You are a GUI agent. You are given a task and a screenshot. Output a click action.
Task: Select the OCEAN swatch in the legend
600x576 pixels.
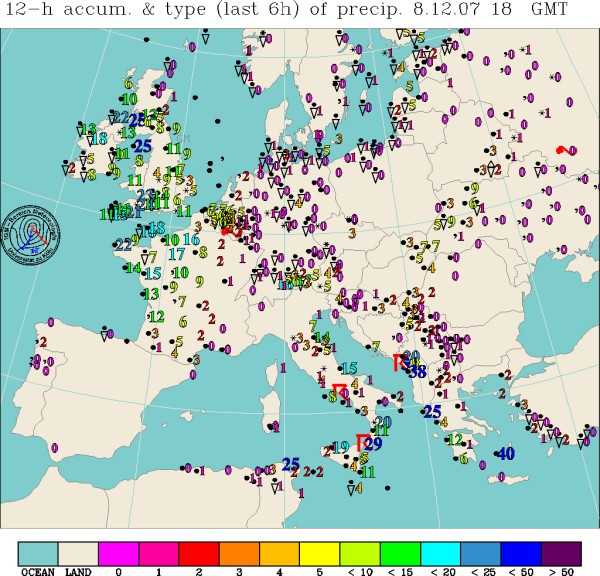click(x=38, y=552)
